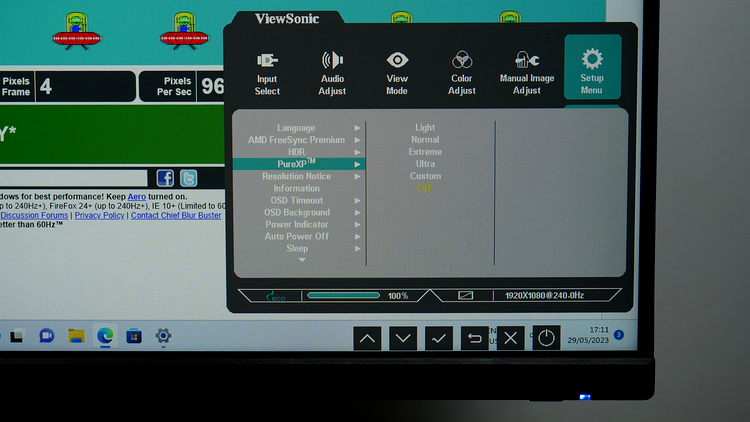Expand the OSD Timeout arrow
Viewport: 750px width, 422px height.
point(357,200)
